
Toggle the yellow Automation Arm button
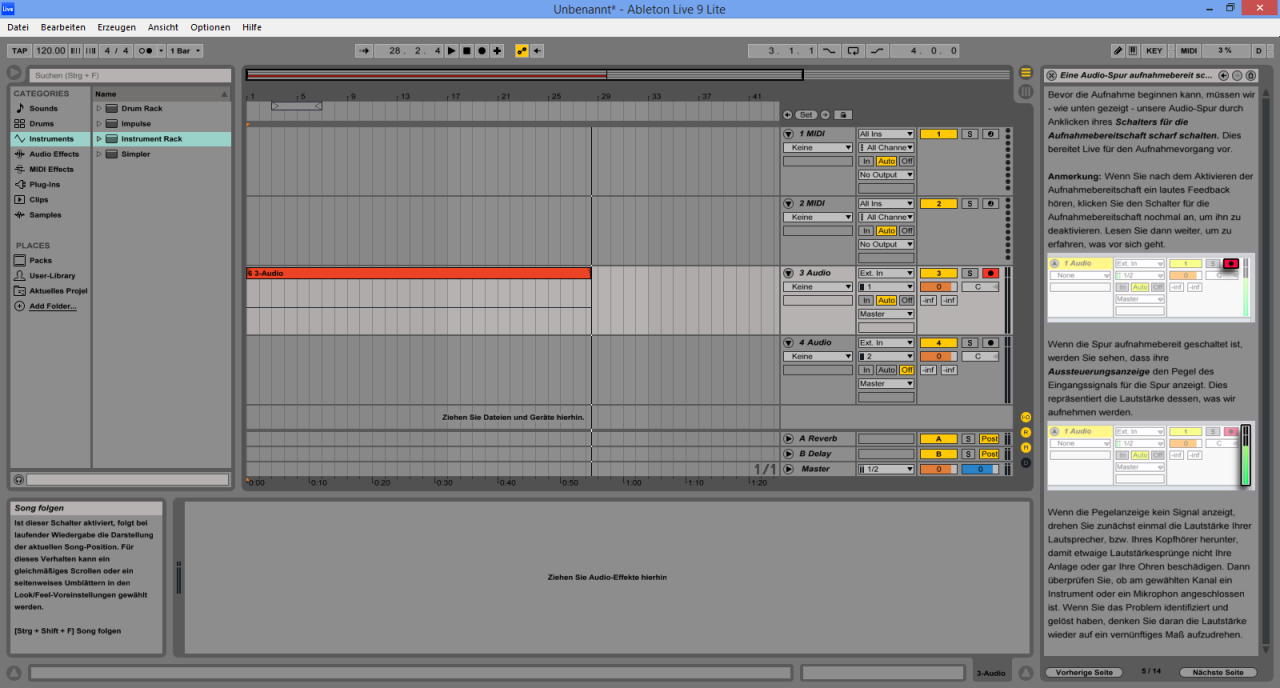click(521, 50)
